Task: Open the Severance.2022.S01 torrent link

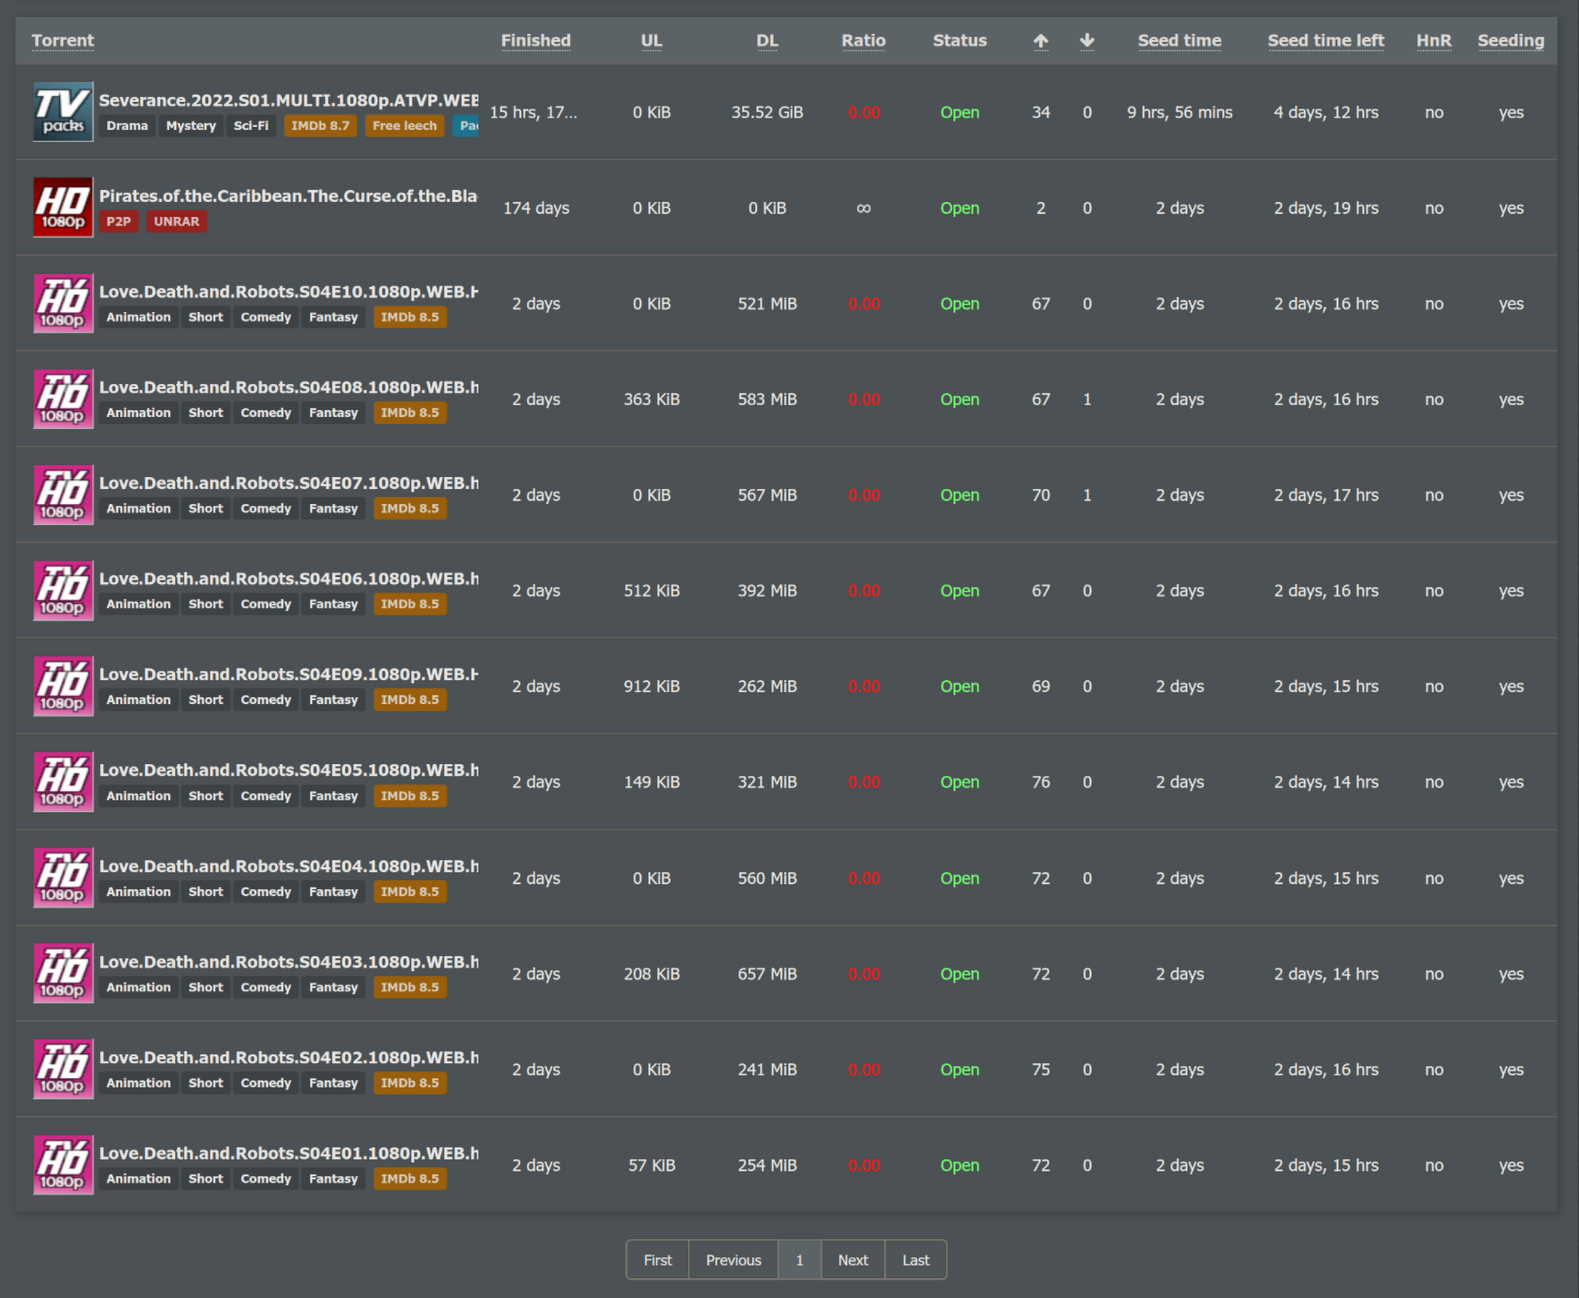Action: (288, 100)
